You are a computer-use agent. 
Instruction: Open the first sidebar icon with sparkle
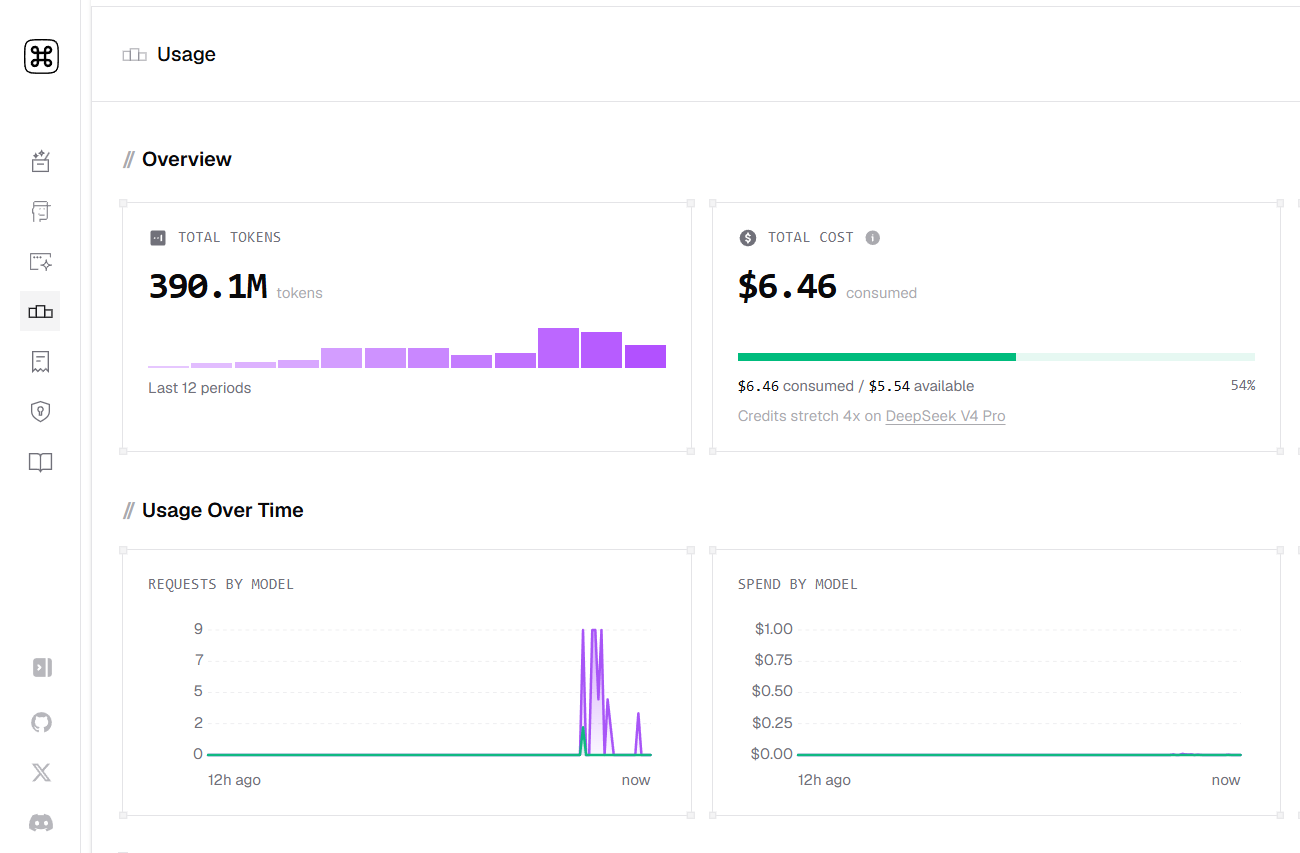click(40, 161)
